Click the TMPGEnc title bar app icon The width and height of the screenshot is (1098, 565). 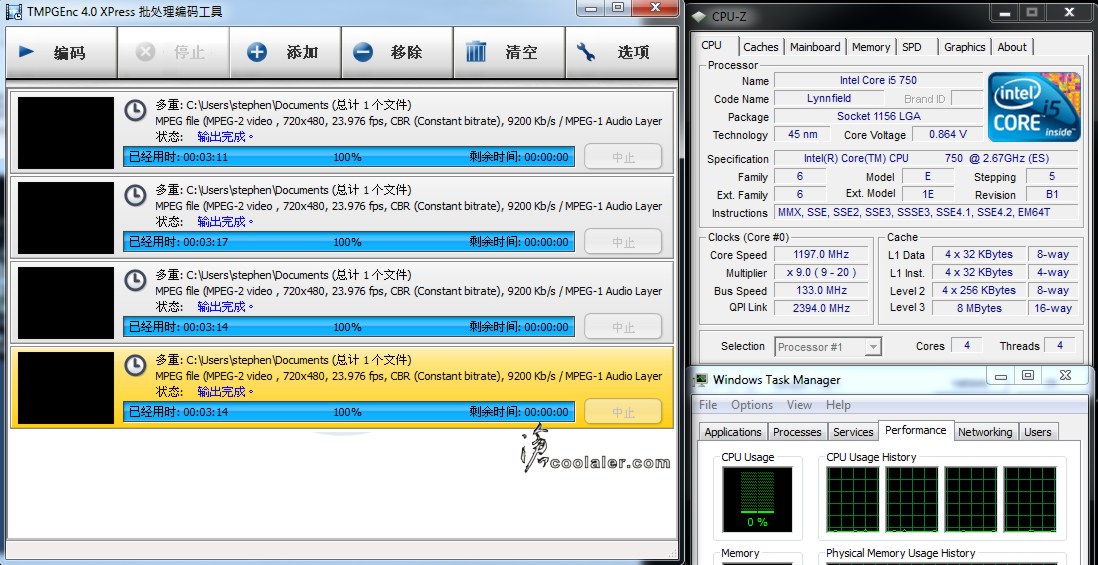click(x=13, y=11)
